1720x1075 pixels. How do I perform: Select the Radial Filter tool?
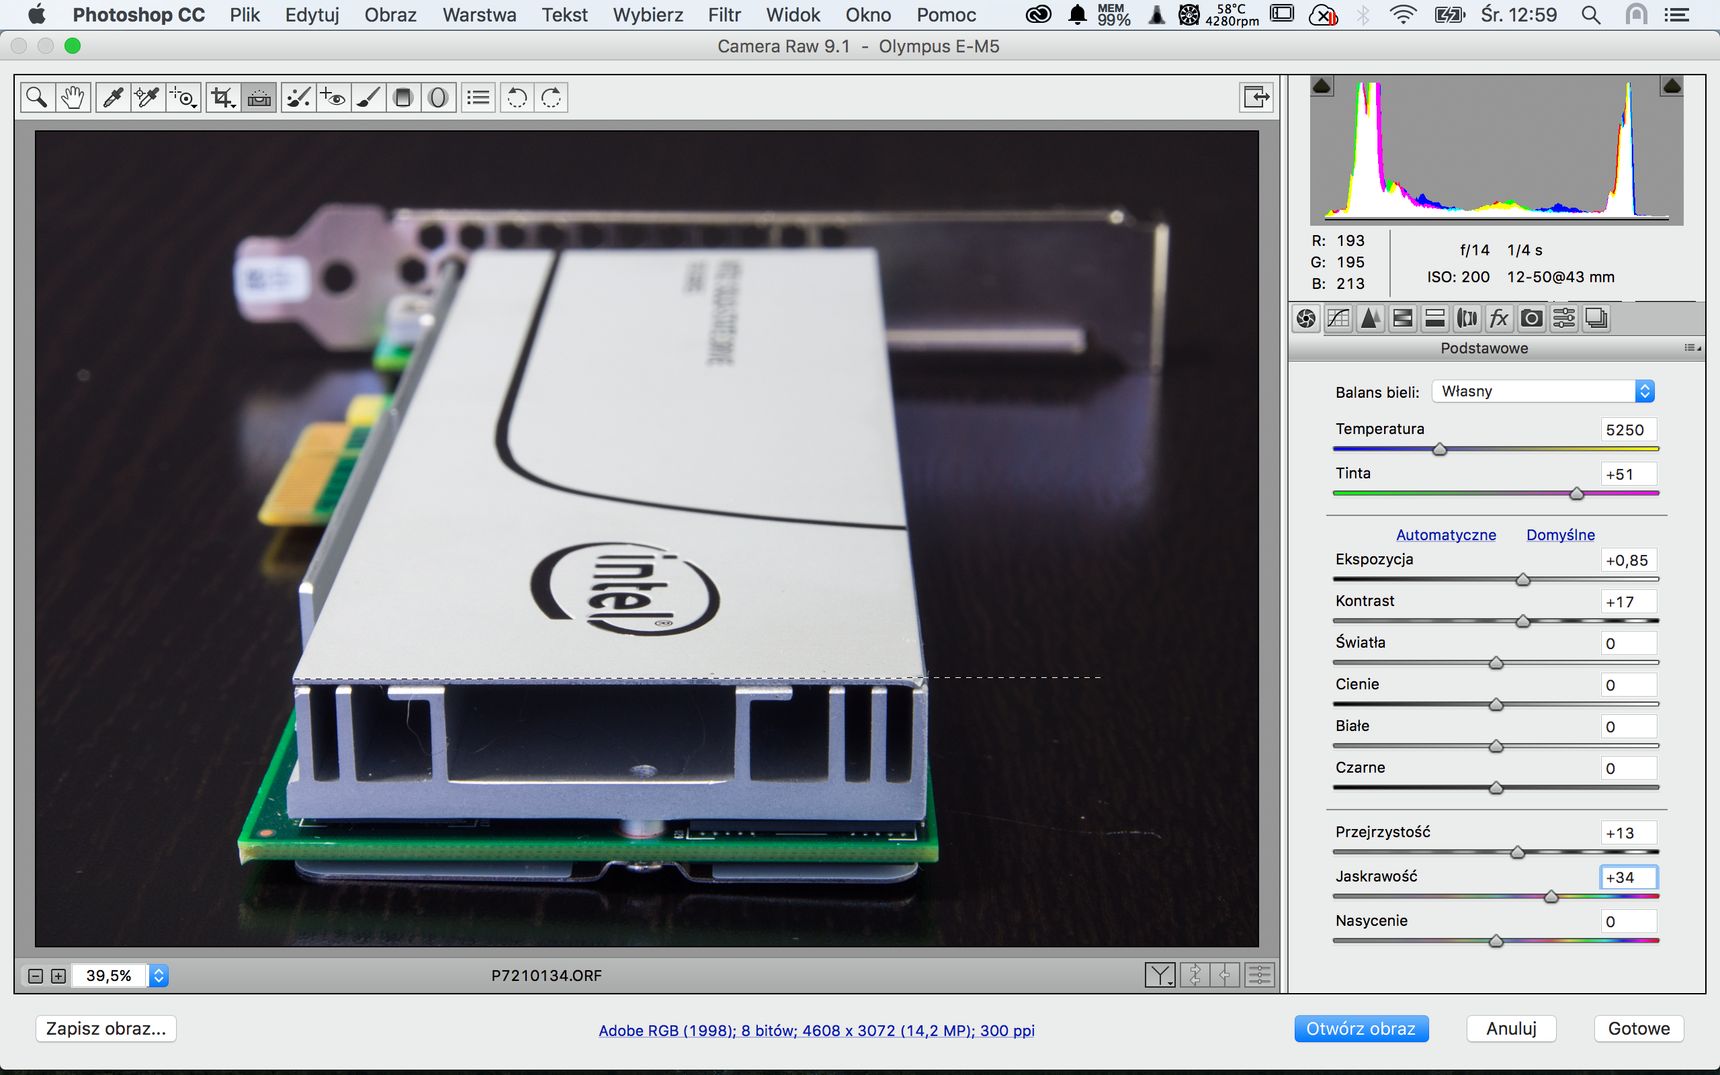coord(438,97)
